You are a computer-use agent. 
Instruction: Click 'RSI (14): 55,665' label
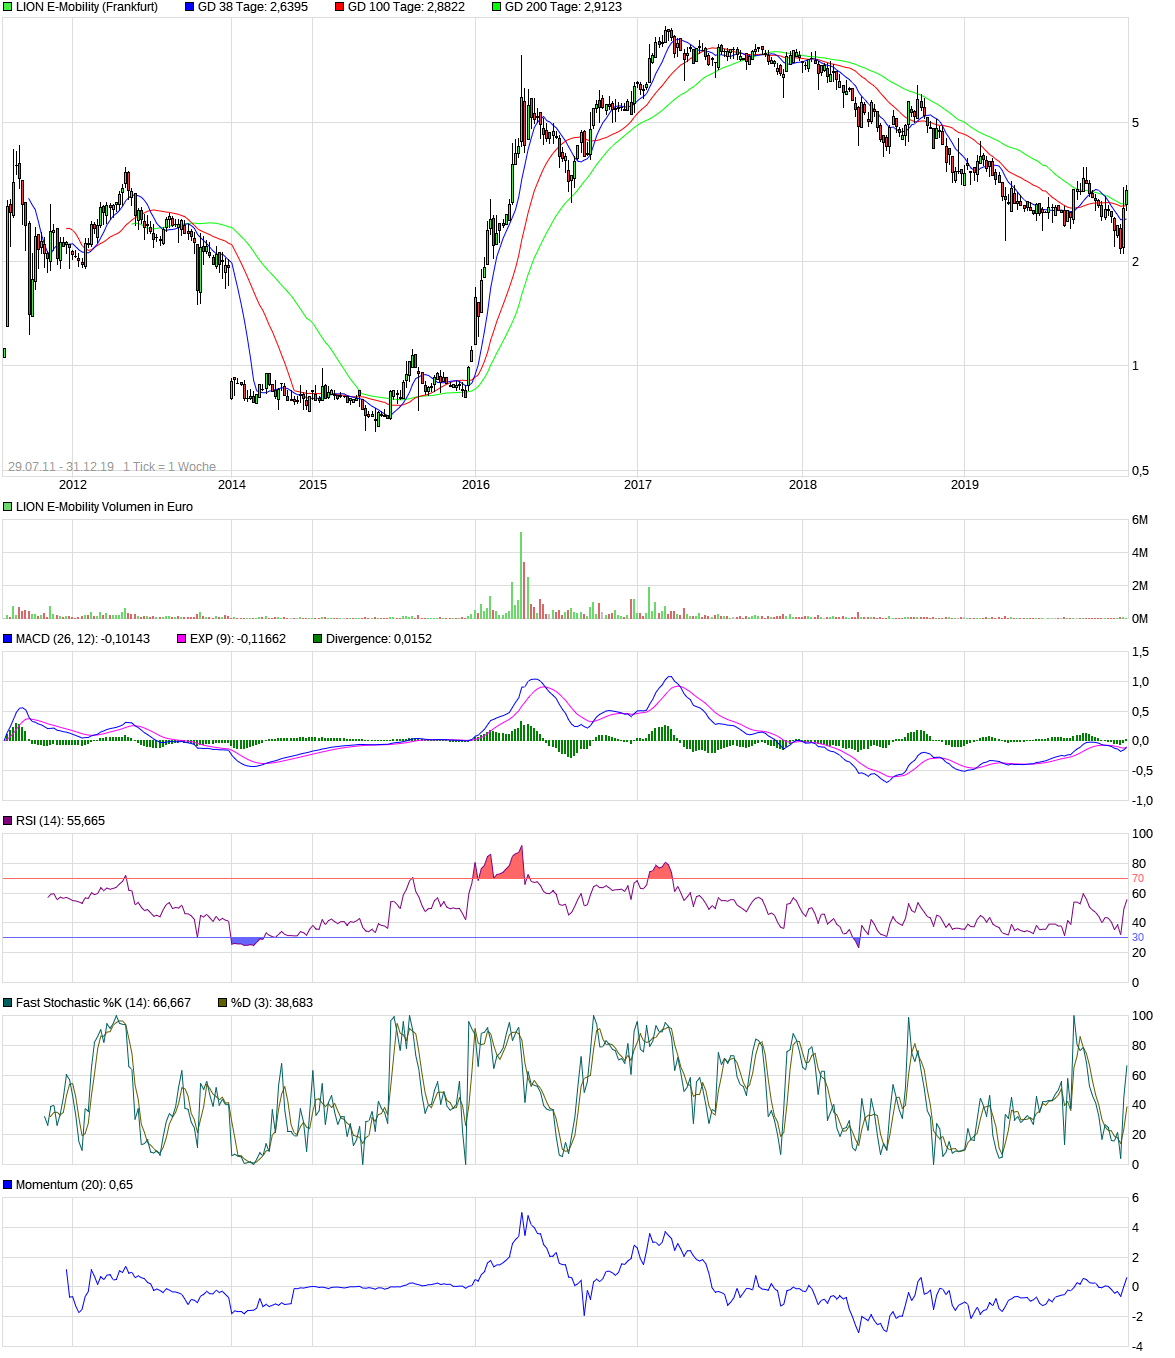point(60,821)
